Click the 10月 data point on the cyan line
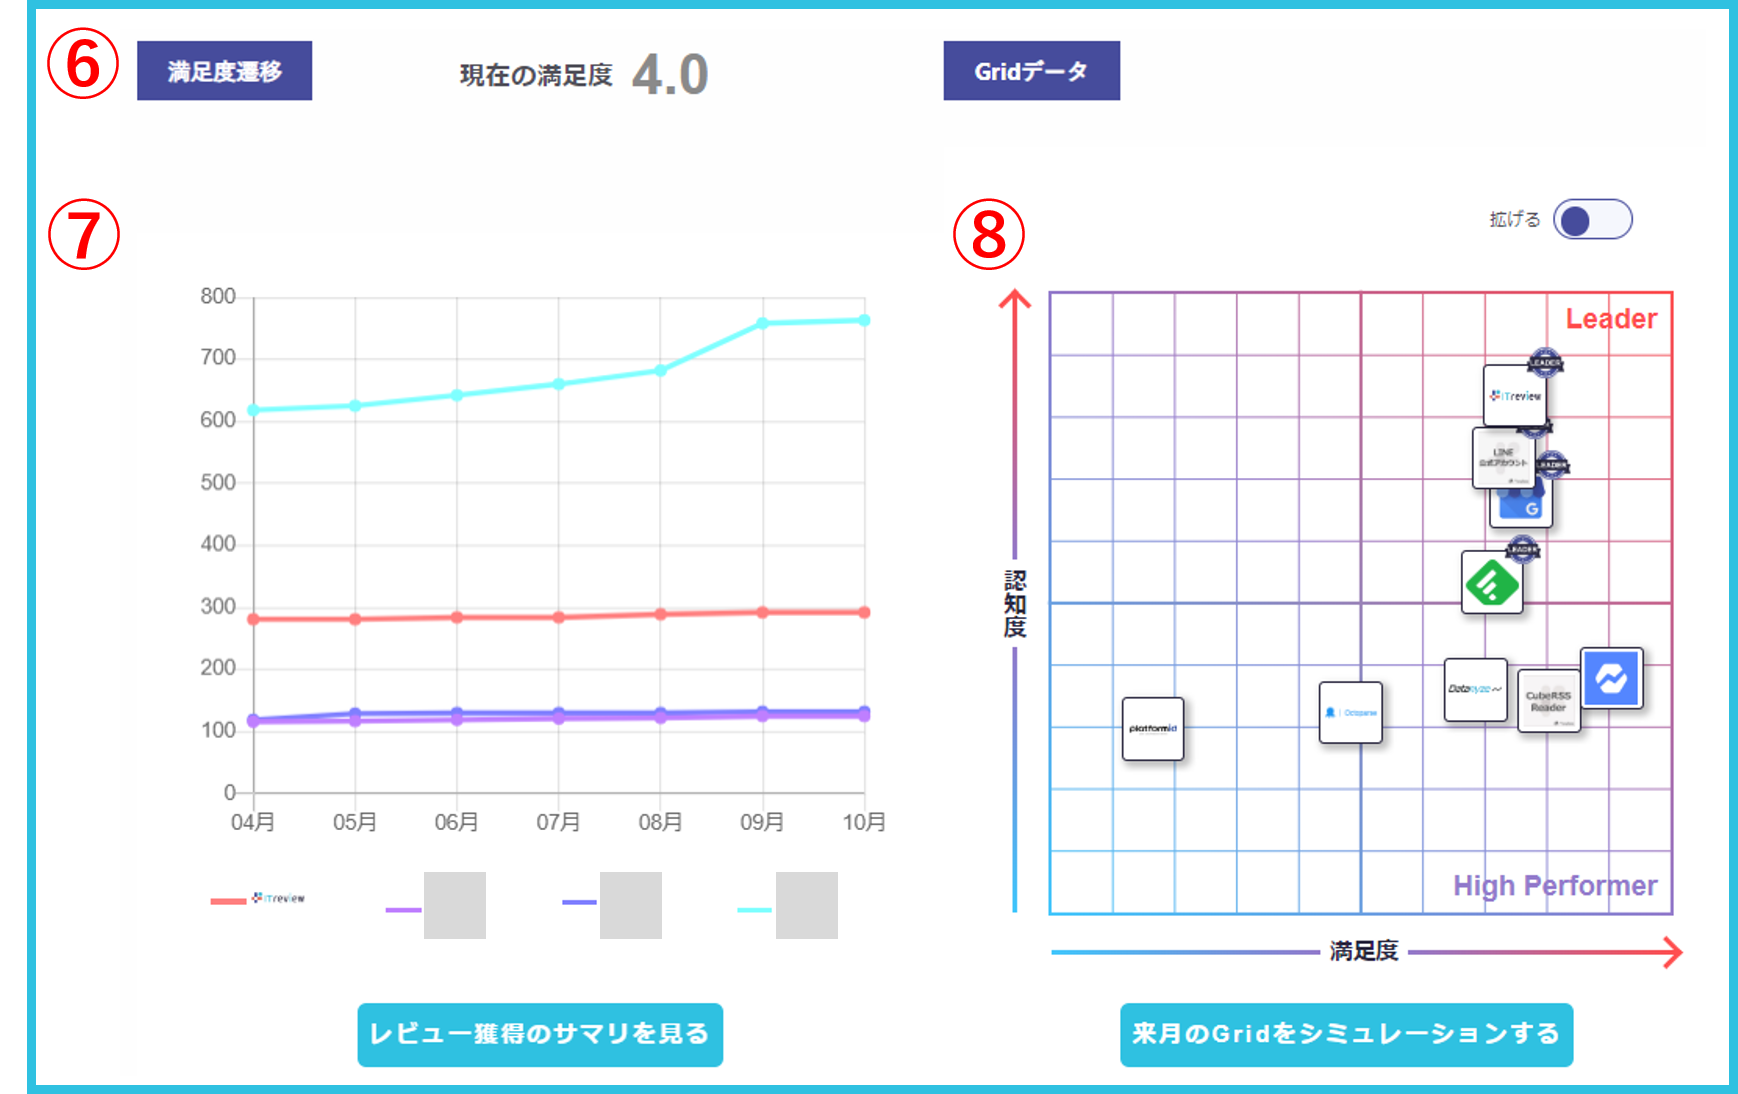 [863, 318]
